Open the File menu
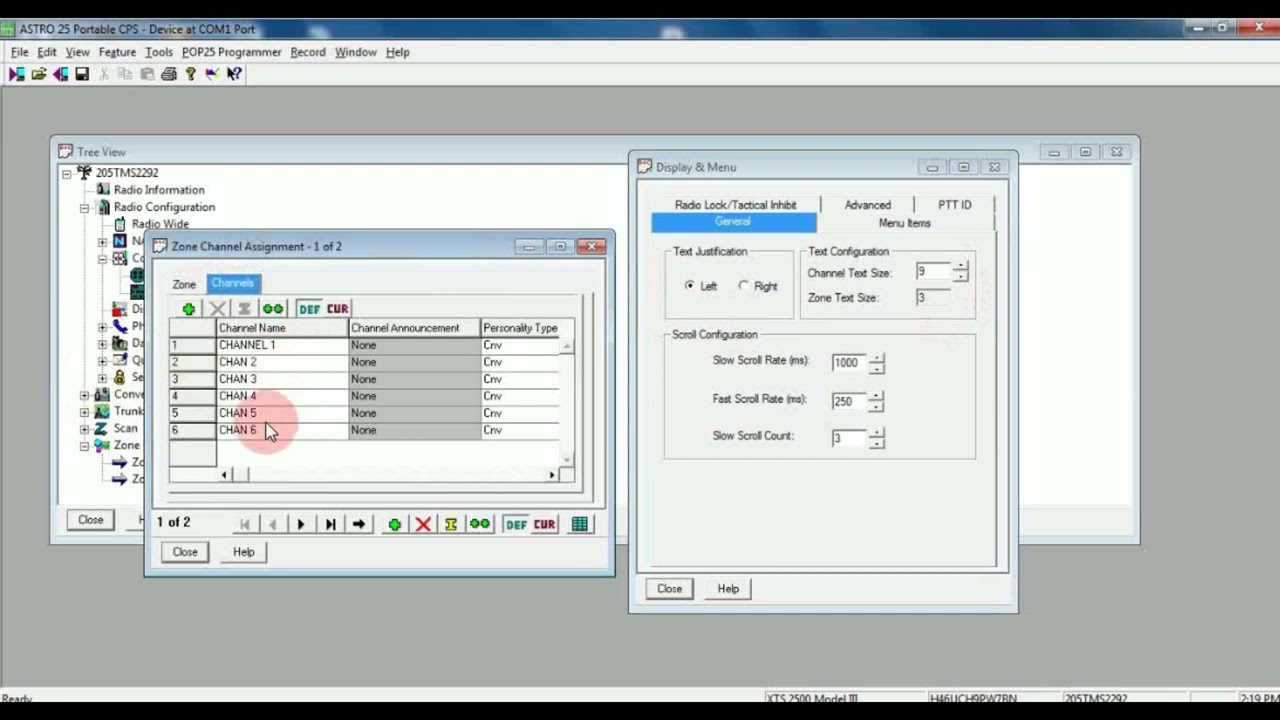Viewport: 1280px width, 720px height. pyautogui.click(x=20, y=52)
